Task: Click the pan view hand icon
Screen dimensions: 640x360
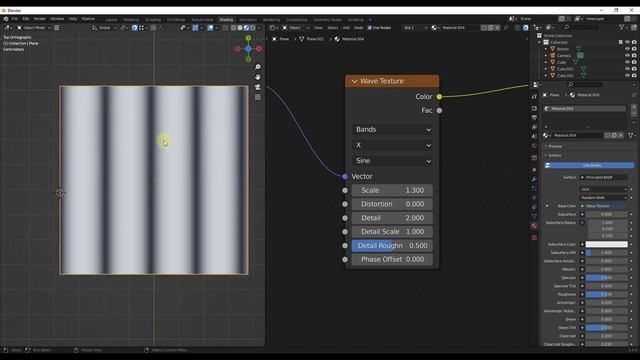Action: 258,77
